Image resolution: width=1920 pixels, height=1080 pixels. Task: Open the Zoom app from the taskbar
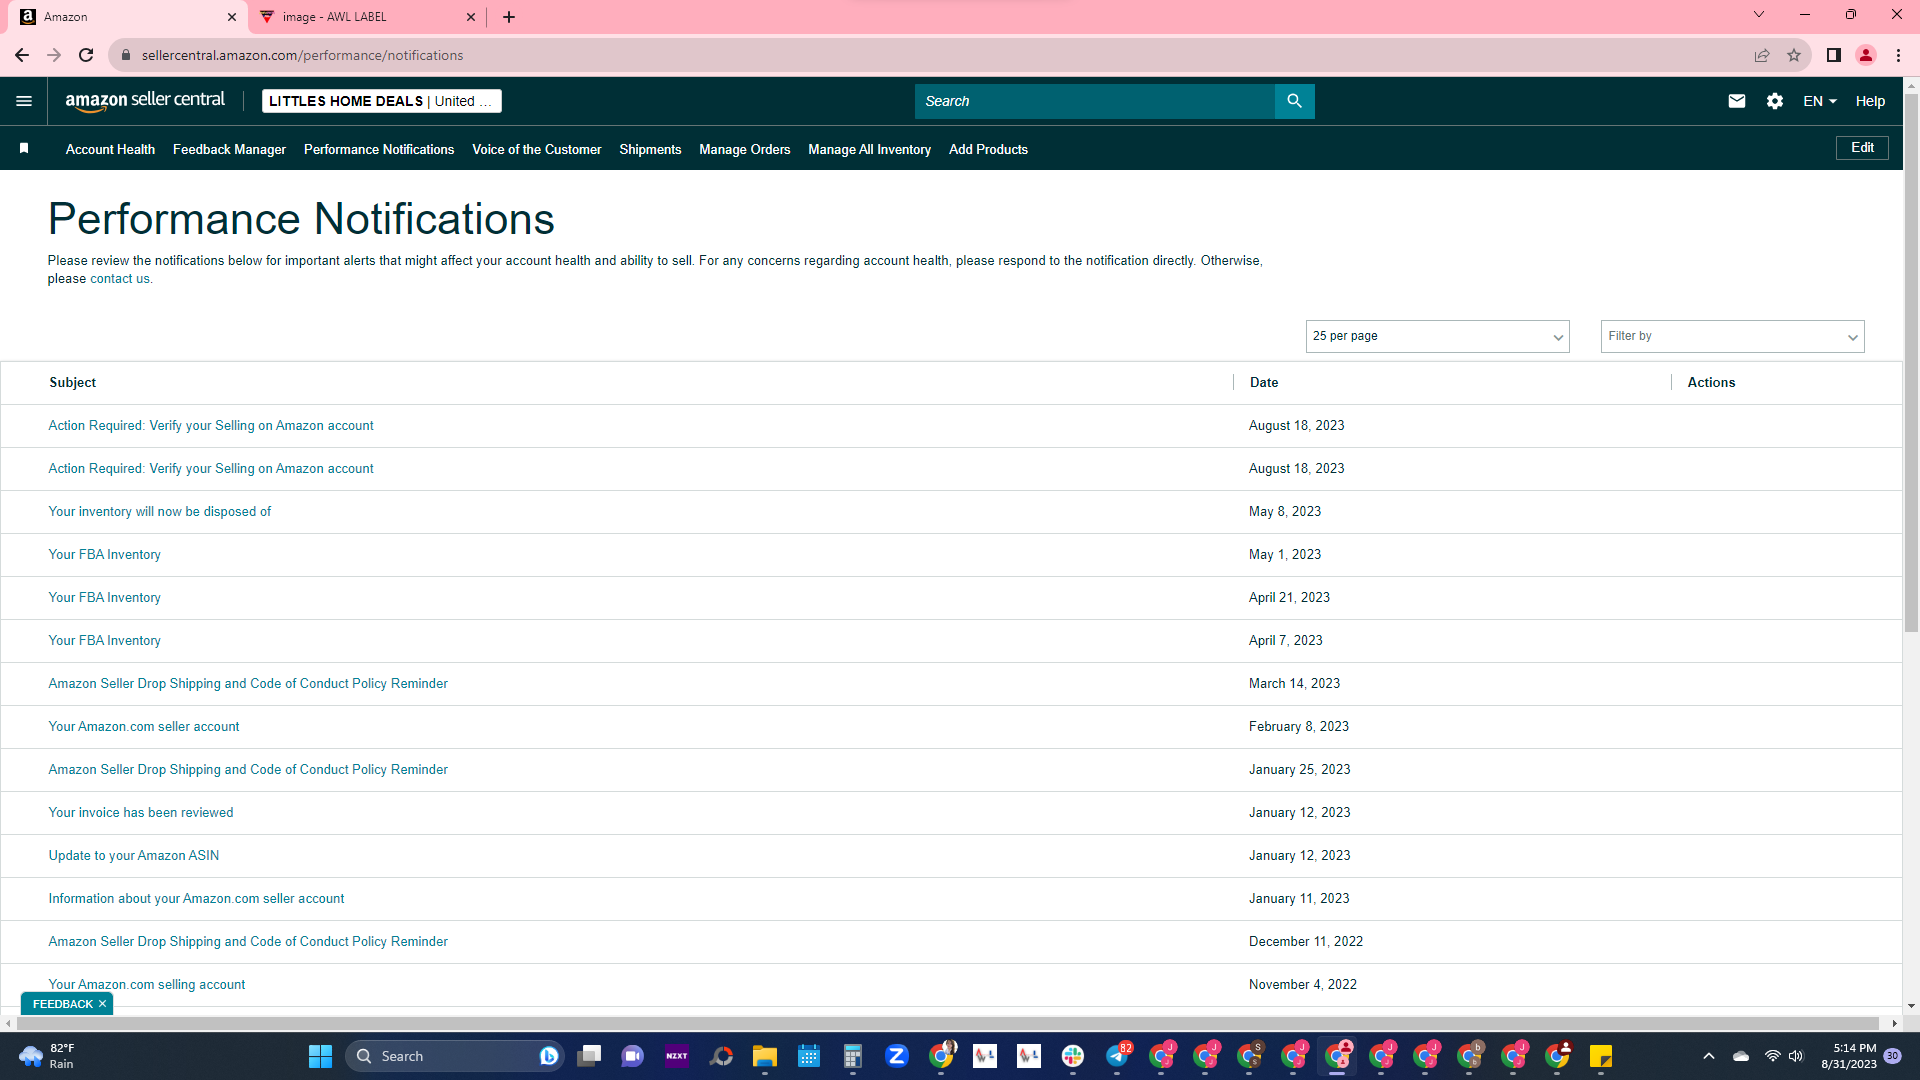pyautogui.click(x=897, y=1056)
